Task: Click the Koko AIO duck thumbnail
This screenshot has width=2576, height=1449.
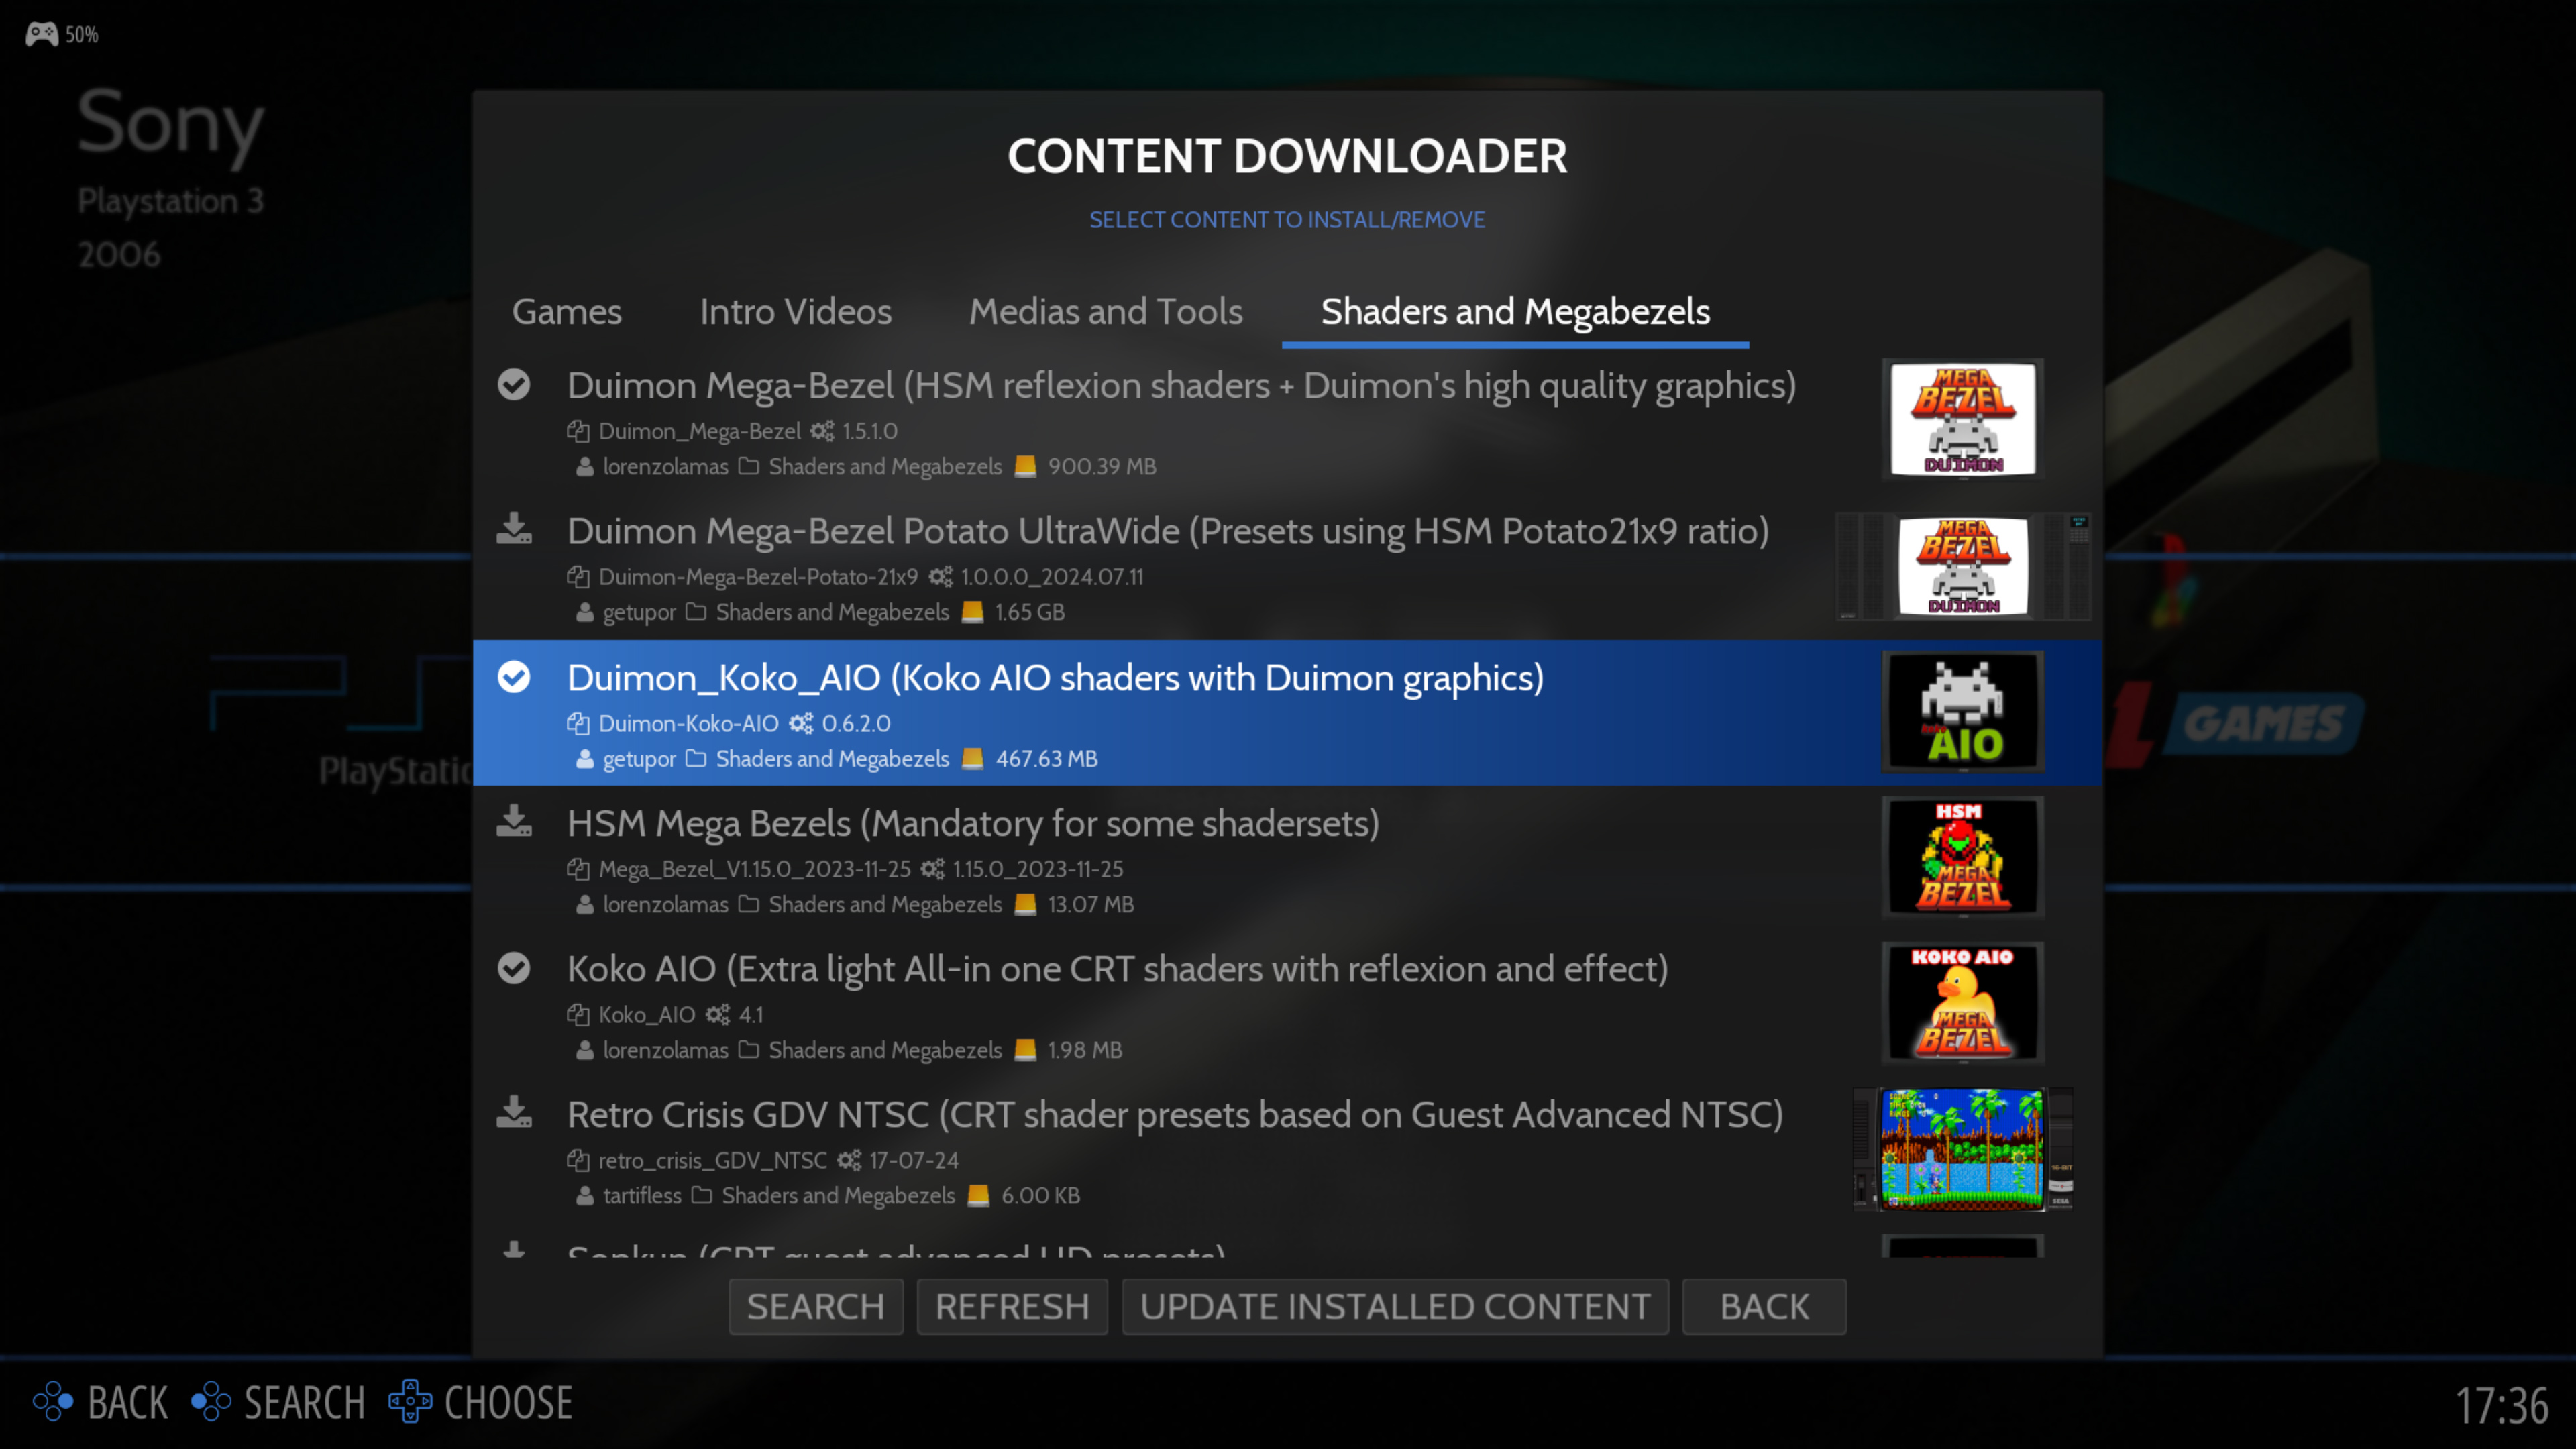Action: (x=1962, y=1003)
